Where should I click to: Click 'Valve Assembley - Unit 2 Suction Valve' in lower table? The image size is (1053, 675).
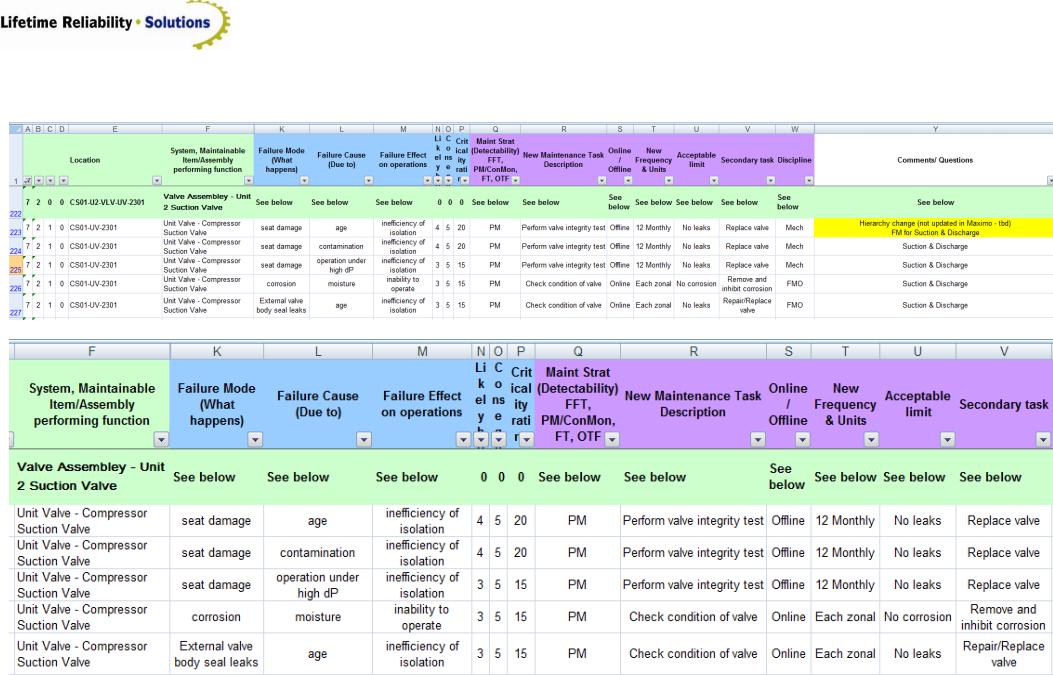click(x=91, y=476)
